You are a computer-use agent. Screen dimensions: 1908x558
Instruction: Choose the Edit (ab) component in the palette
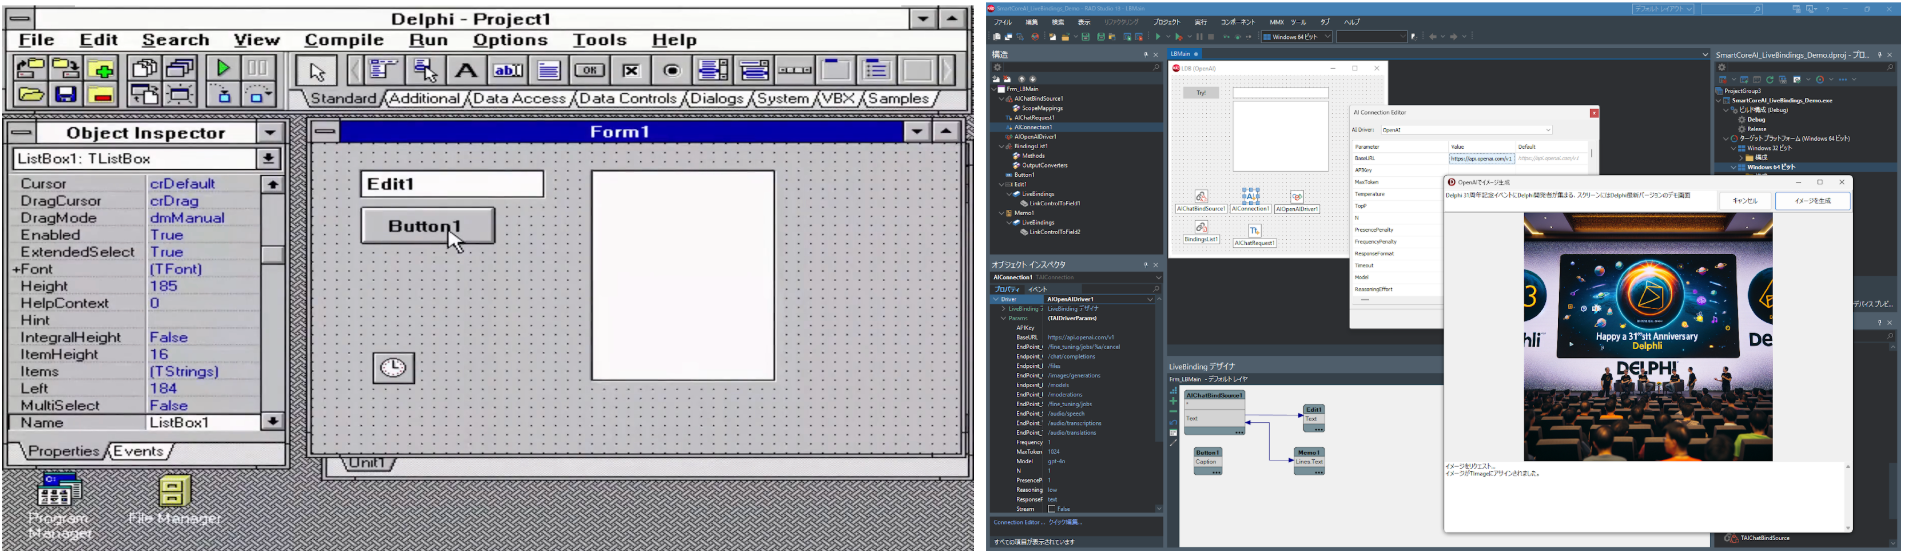(x=507, y=70)
